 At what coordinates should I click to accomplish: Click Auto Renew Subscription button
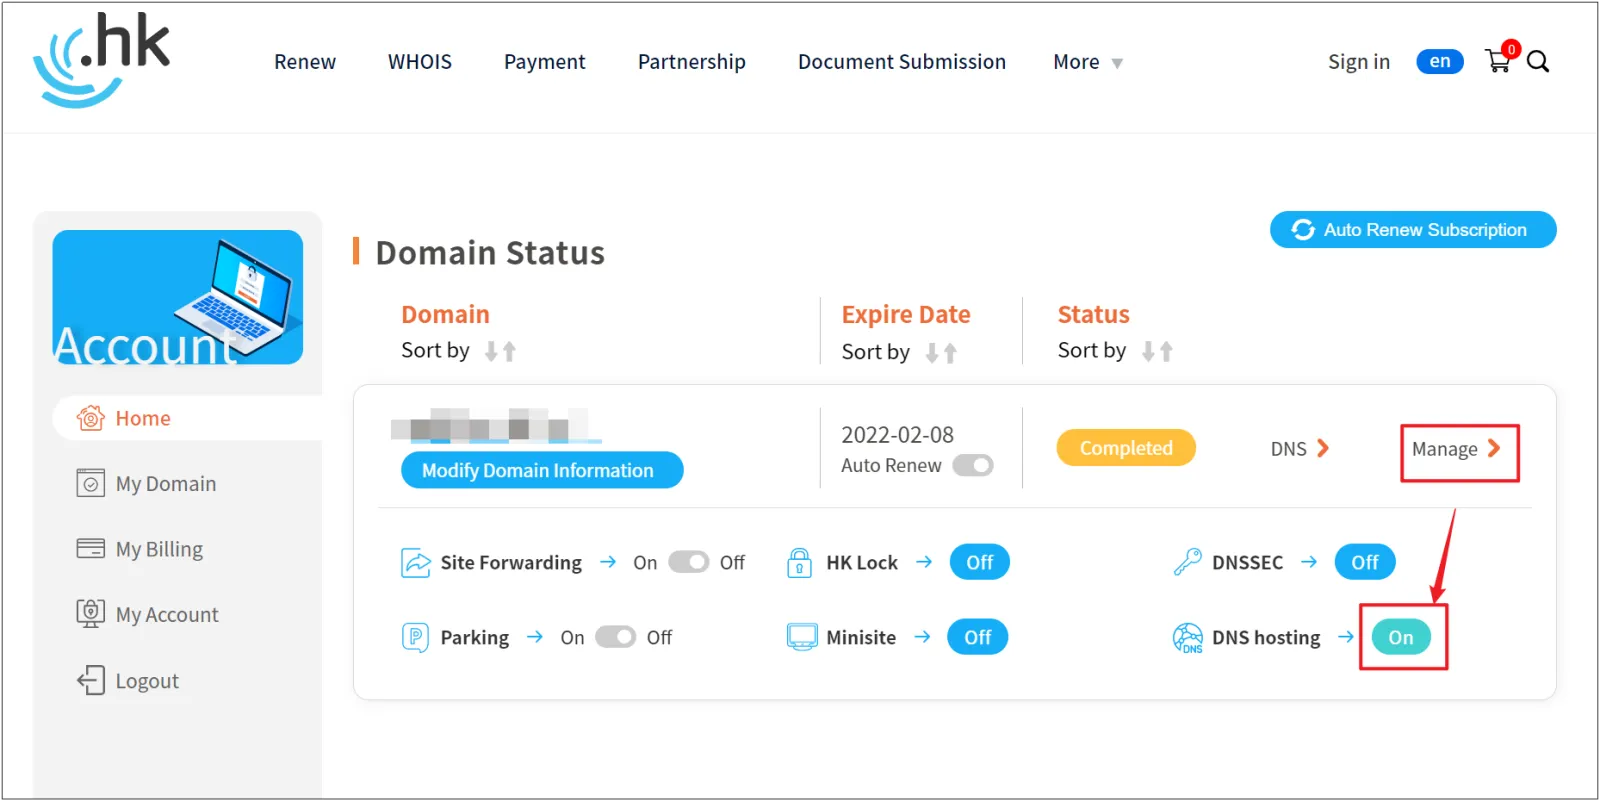[x=1412, y=229]
